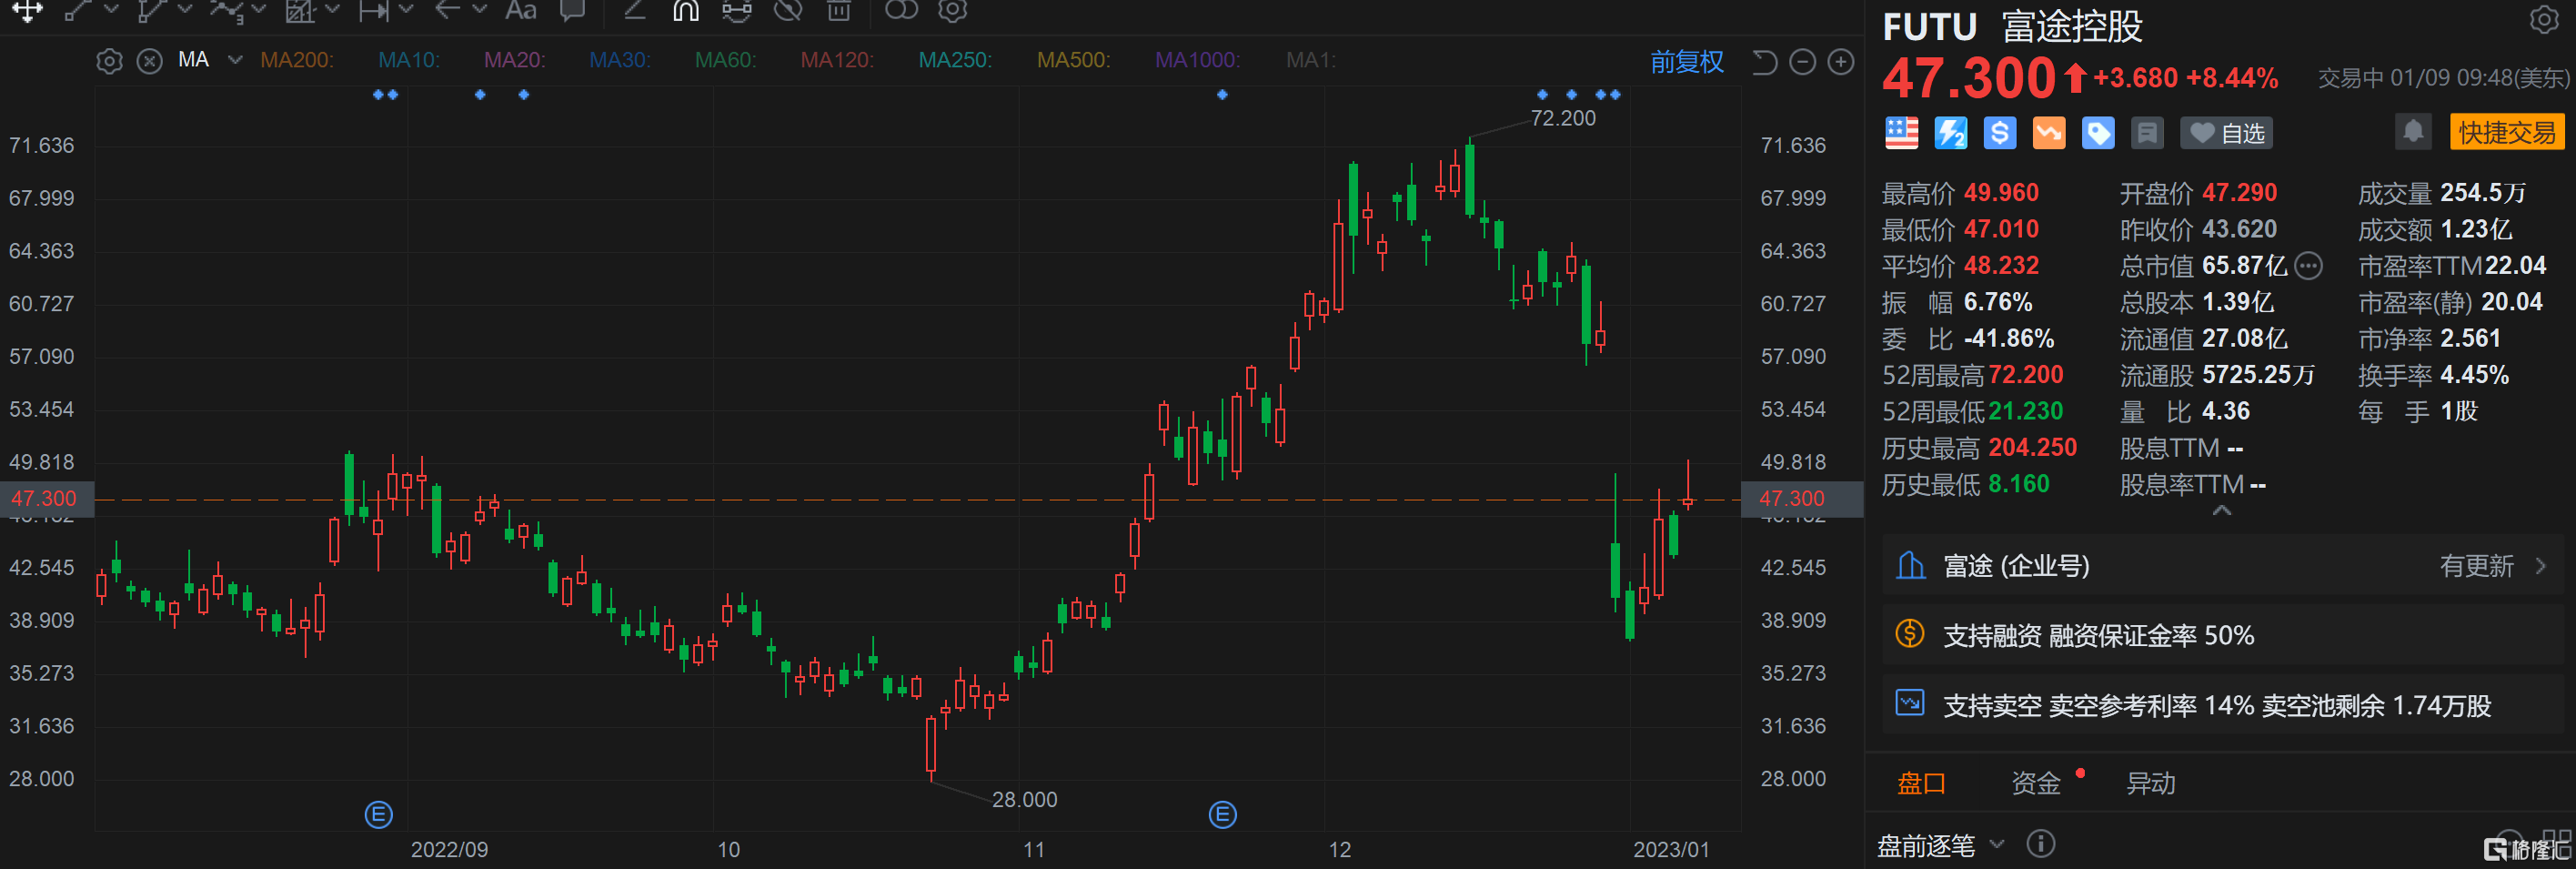Select the parallel channel drawing tool

[x=152, y=10]
